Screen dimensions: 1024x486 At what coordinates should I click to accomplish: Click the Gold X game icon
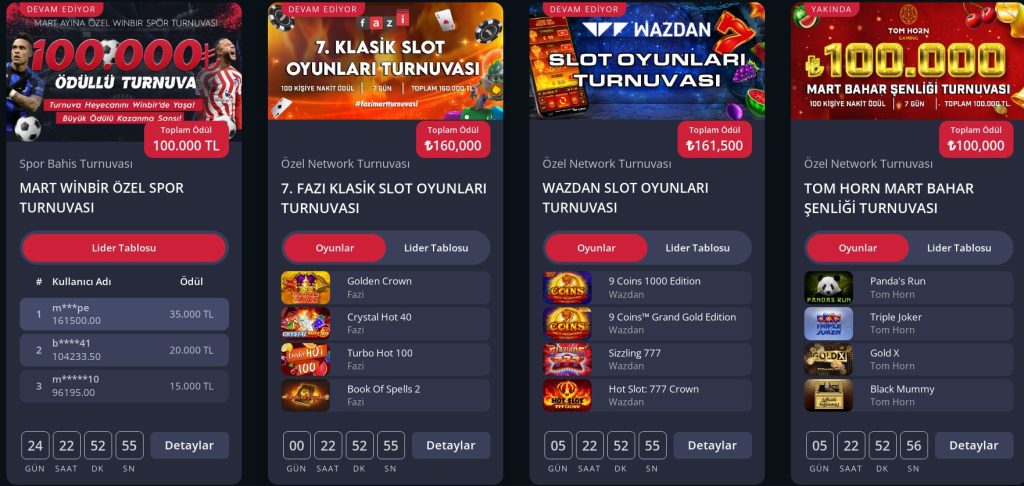point(829,359)
